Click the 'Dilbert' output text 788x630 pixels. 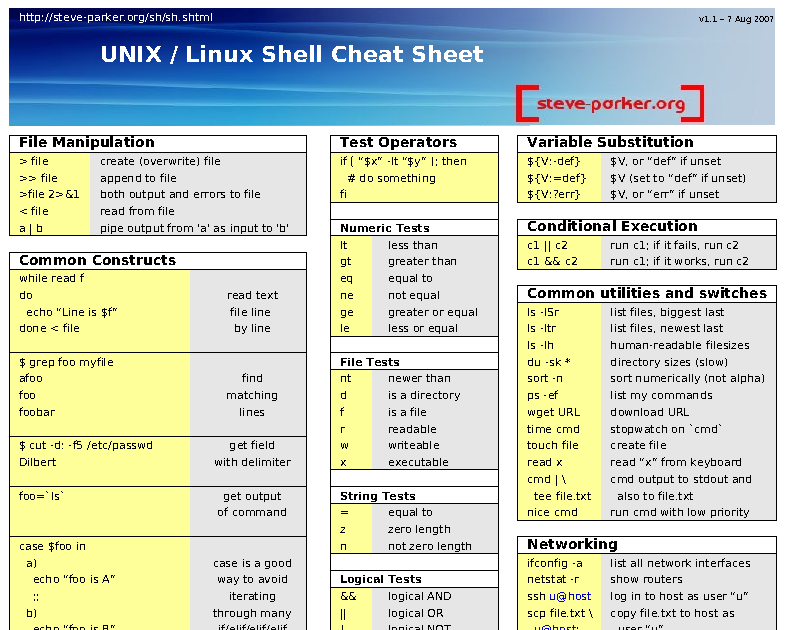click(x=37, y=462)
